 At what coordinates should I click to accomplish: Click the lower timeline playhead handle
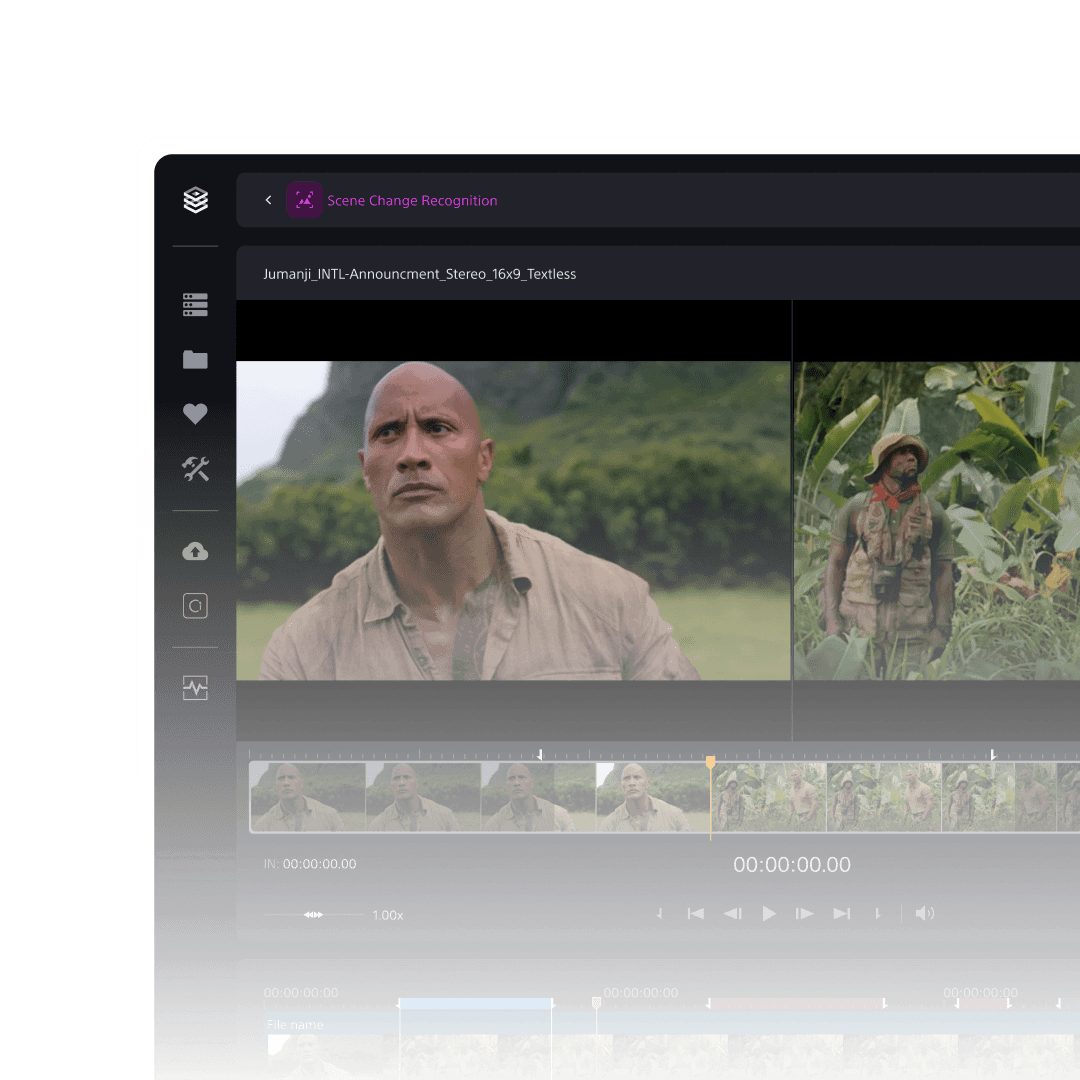[596, 1002]
